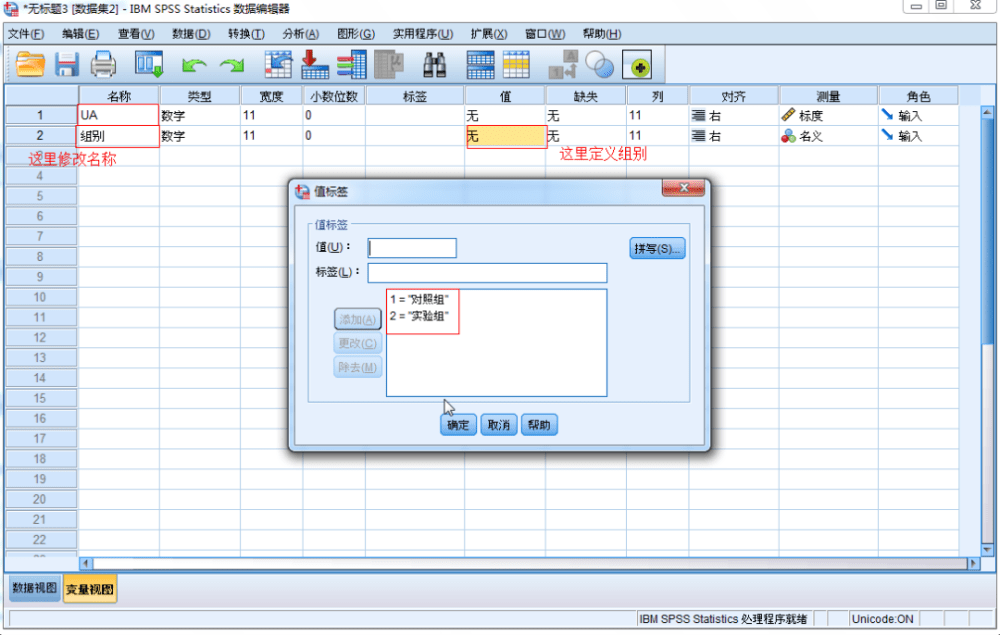1000x635 pixels.
Task: Click 确定 in the value labels dialog
Action: click(x=458, y=425)
